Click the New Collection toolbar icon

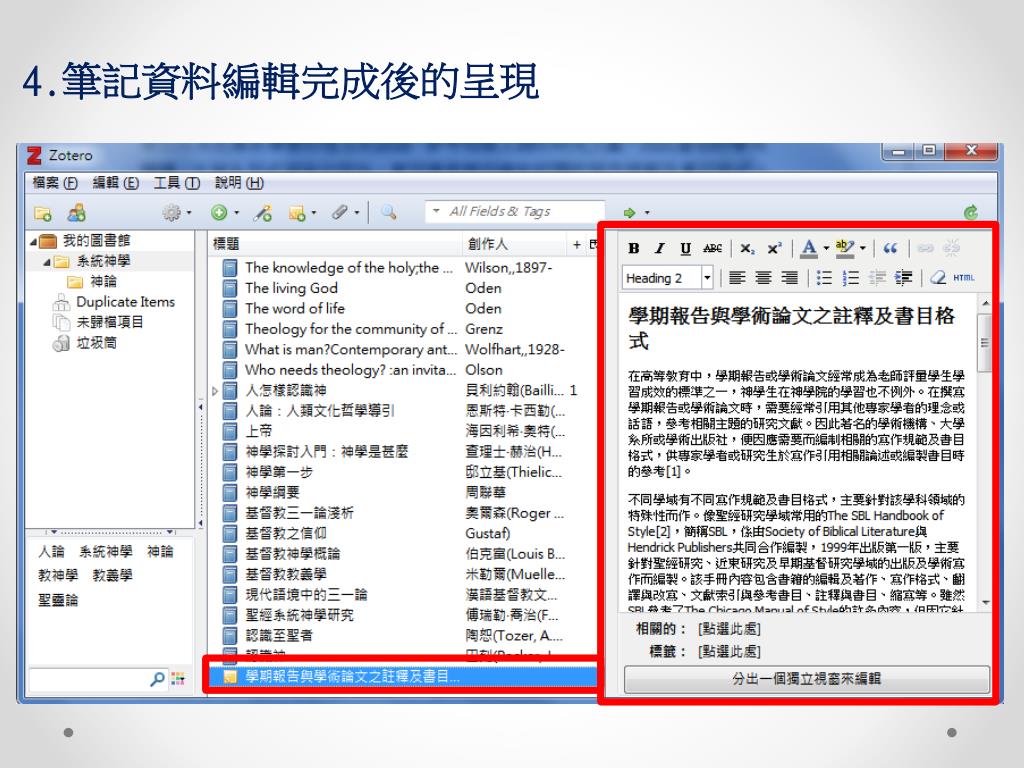[43, 213]
